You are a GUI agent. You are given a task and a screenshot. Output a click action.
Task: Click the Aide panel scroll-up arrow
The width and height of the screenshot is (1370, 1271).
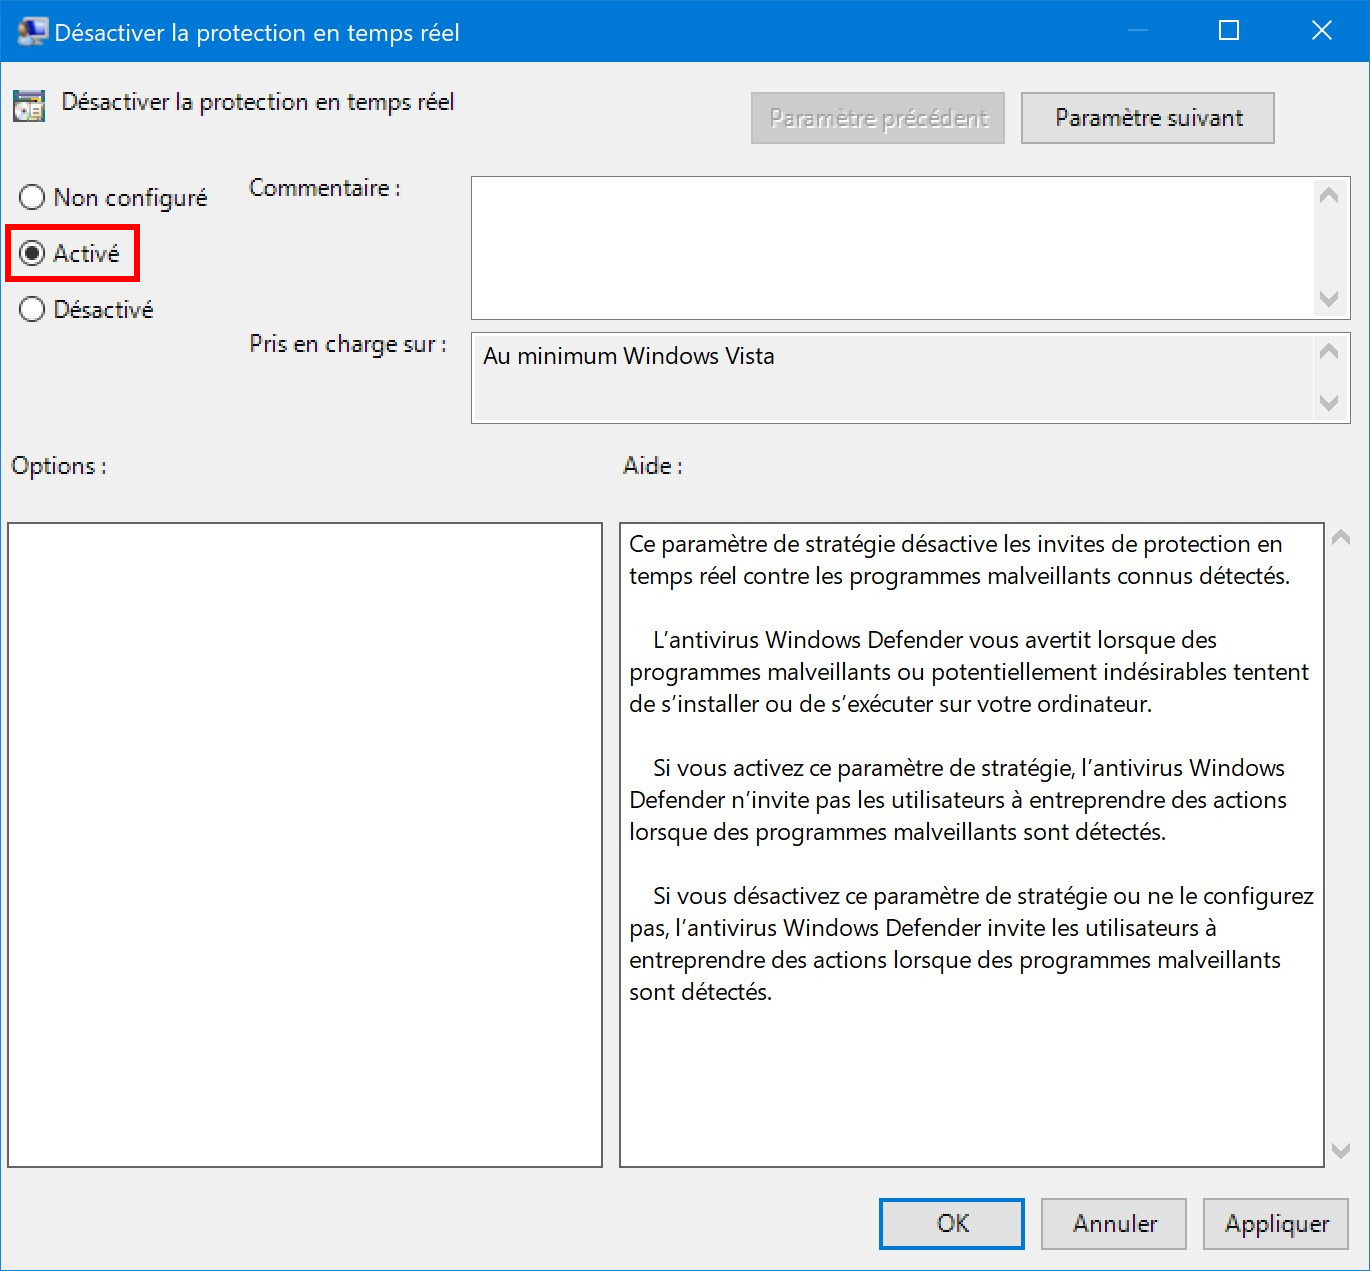1341,538
